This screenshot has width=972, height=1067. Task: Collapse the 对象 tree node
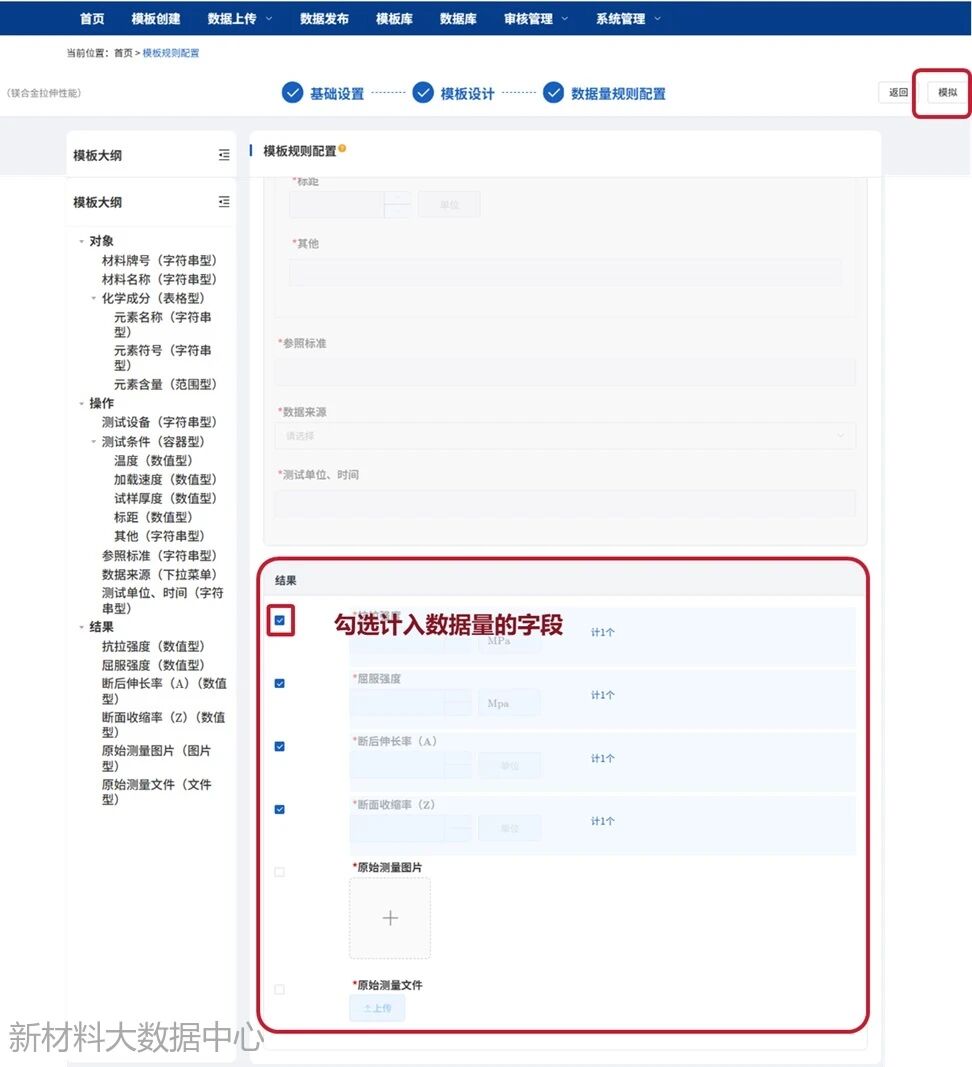pyautogui.click(x=82, y=241)
